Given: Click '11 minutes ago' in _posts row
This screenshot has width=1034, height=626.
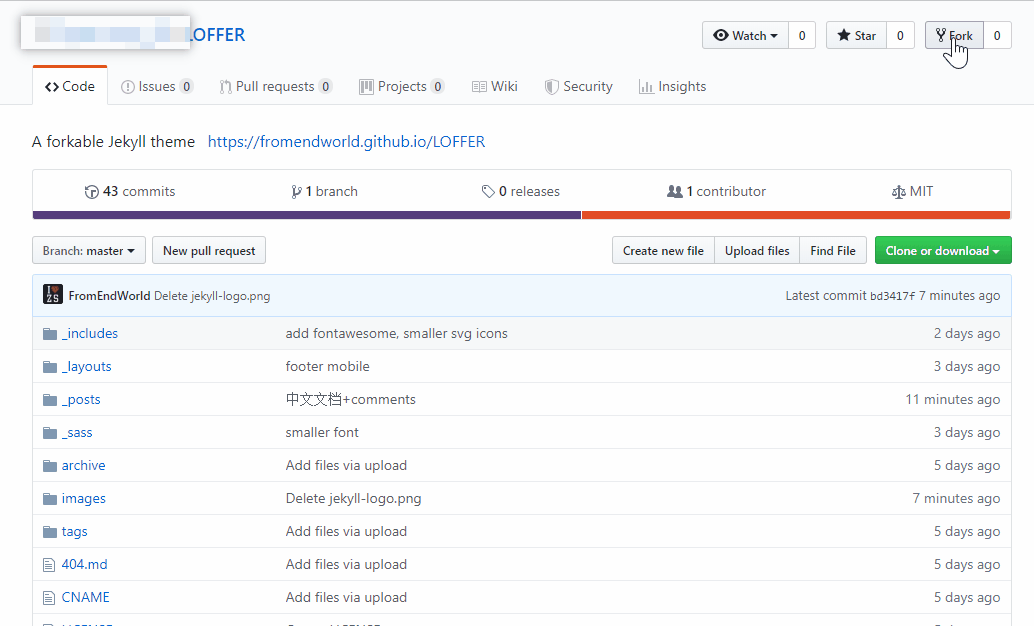Looking at the screenshot, I should coord(952,400).
